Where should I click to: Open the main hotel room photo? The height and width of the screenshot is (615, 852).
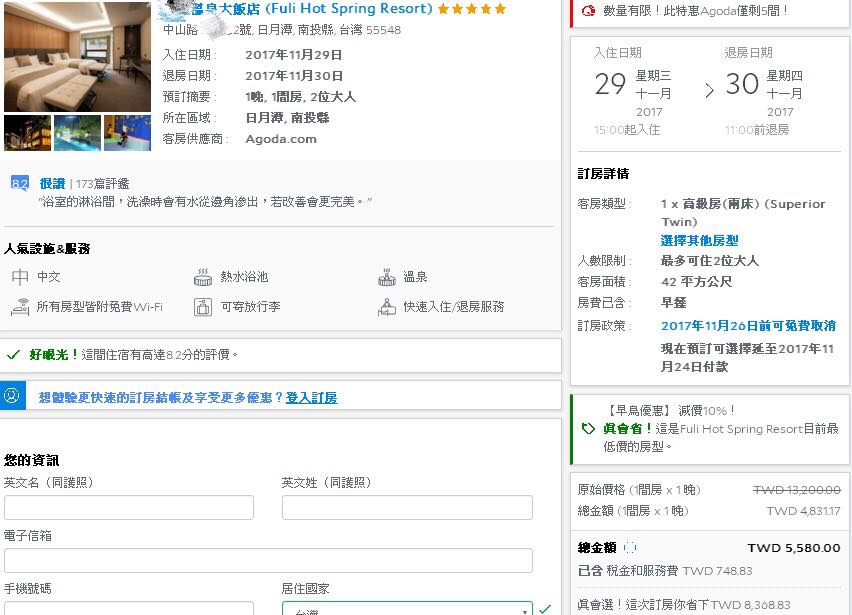coord(77,57)
